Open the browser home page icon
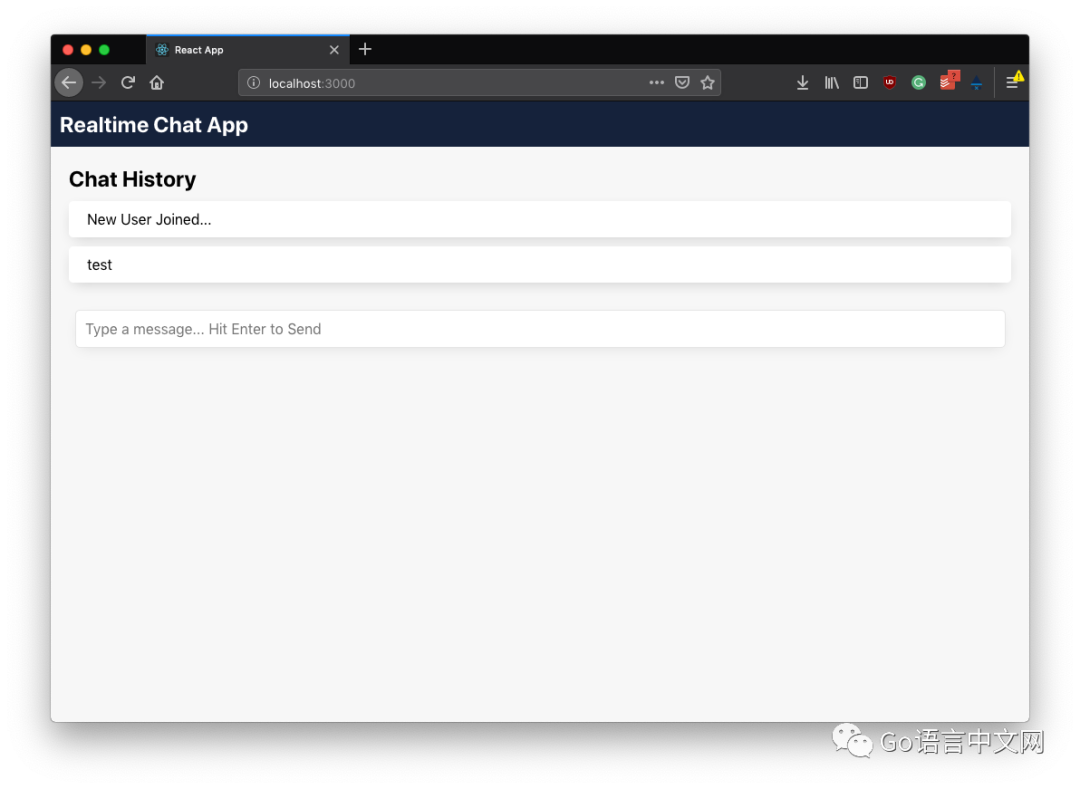This screenshot has height=789, width=1080. [157, 83]
